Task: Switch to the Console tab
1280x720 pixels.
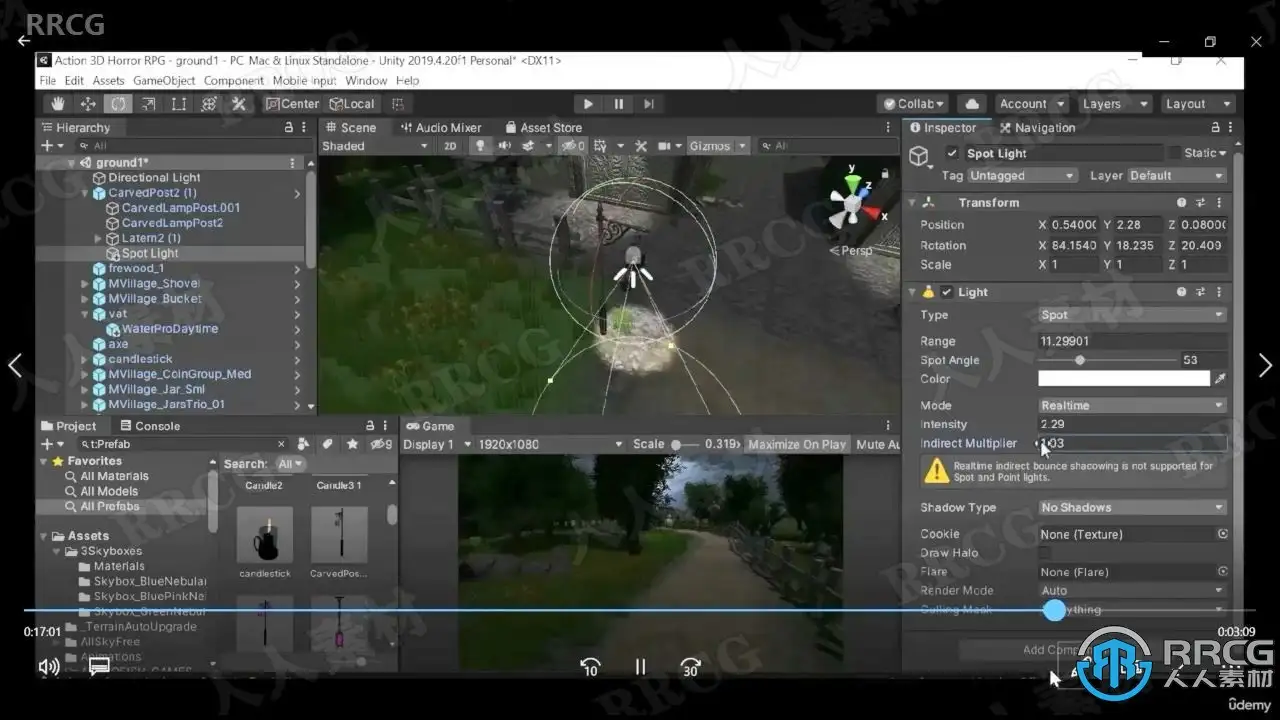Action: pos(149,426)
